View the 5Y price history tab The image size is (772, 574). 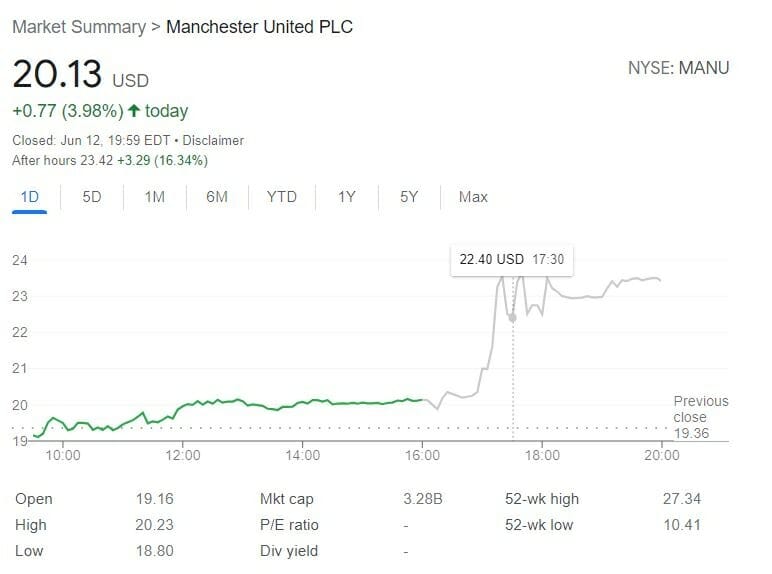click(408, 197)
